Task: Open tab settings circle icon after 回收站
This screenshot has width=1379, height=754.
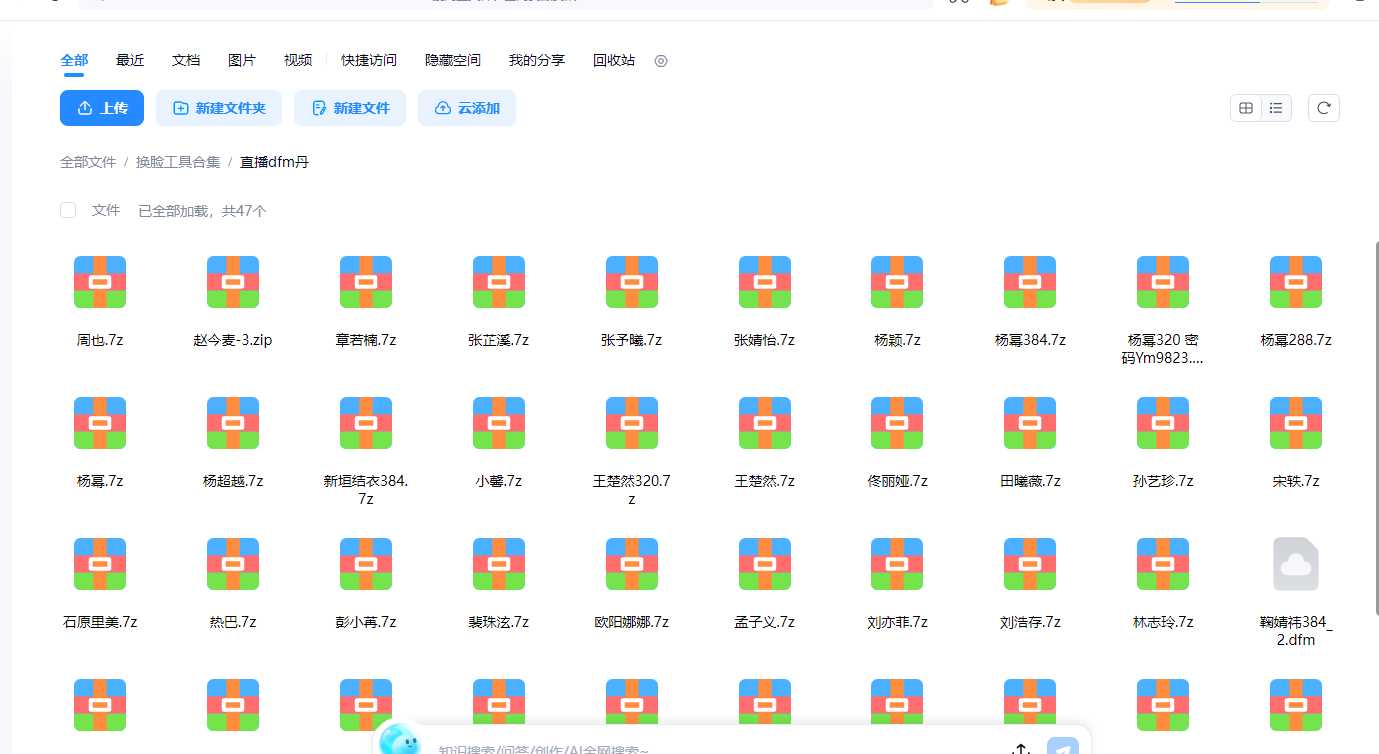Action: [x=661, y=61]
